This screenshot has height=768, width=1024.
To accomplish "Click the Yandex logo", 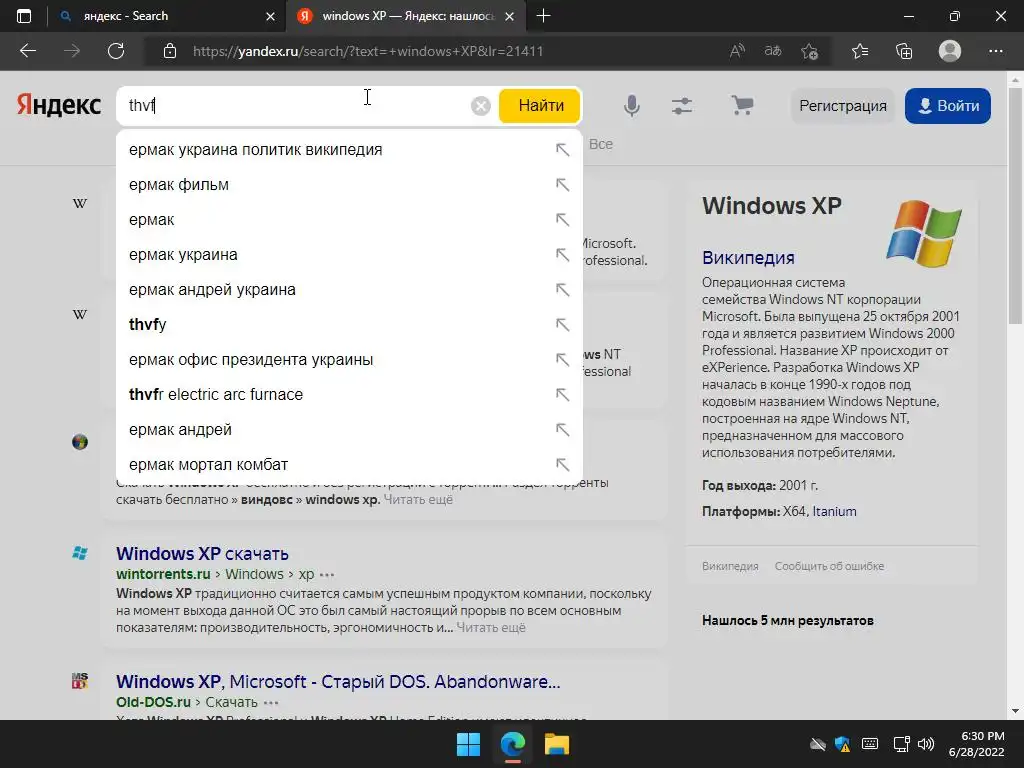I will pos(59,105).
